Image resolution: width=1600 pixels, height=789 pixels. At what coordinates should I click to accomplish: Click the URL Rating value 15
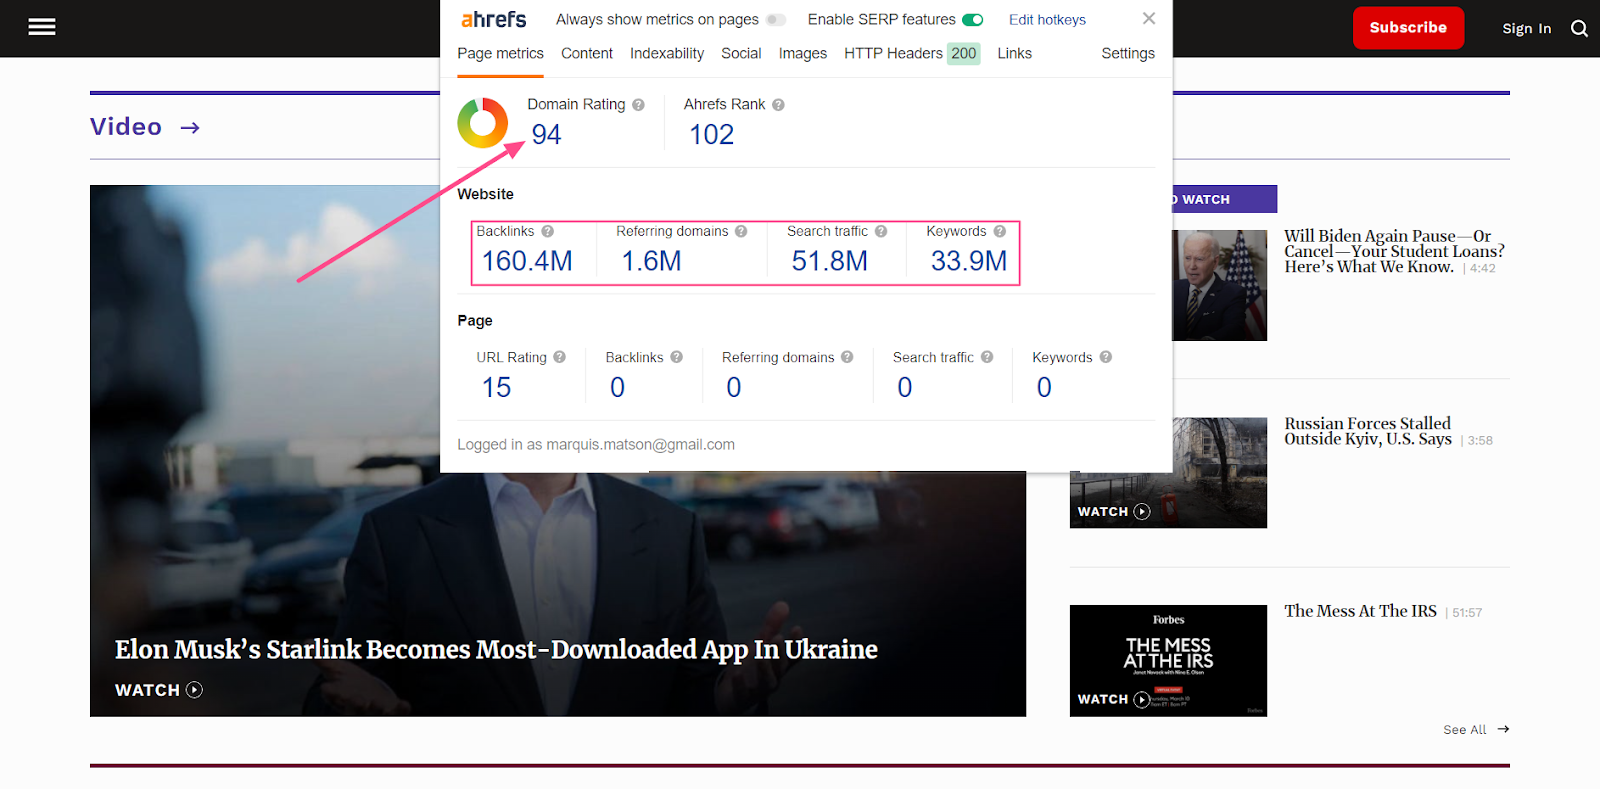(x=496, y=387)
